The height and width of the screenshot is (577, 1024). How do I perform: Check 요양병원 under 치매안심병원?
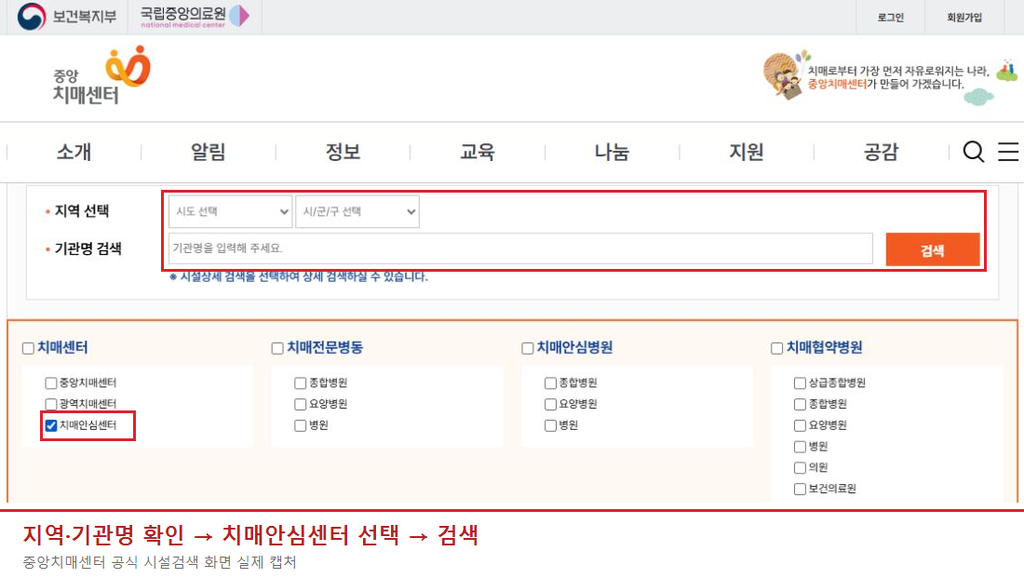click(551, 404)
